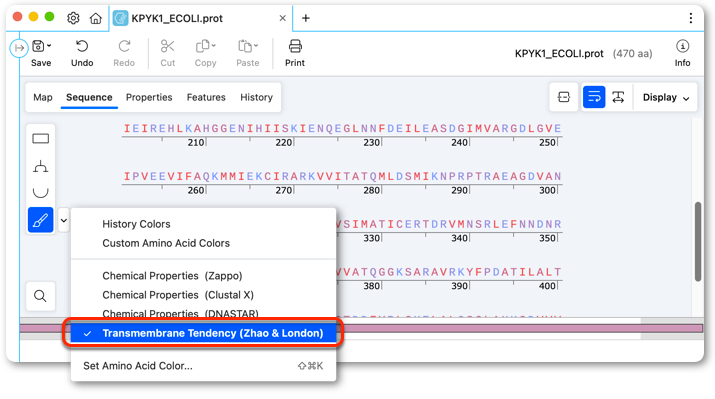Click the Print icon
This screenshot has height=399, width=715.
(x=295, y=47)
